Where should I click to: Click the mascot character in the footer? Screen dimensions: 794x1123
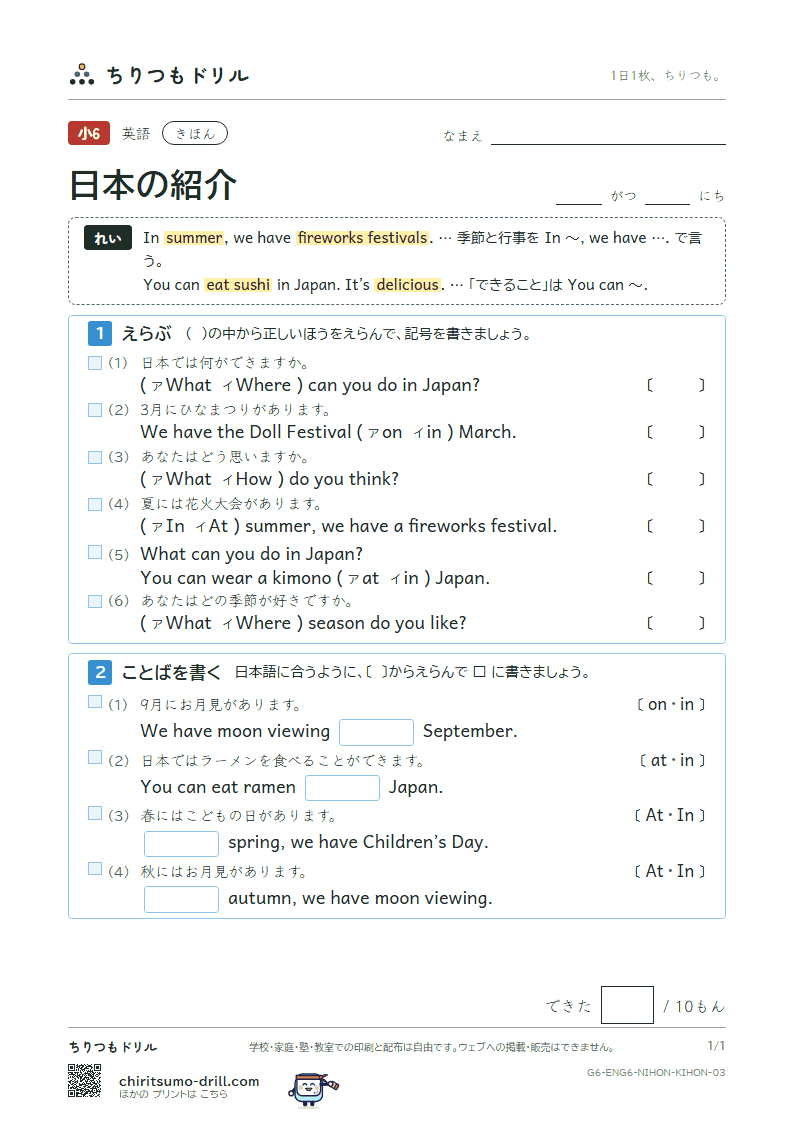point(313,1089)
